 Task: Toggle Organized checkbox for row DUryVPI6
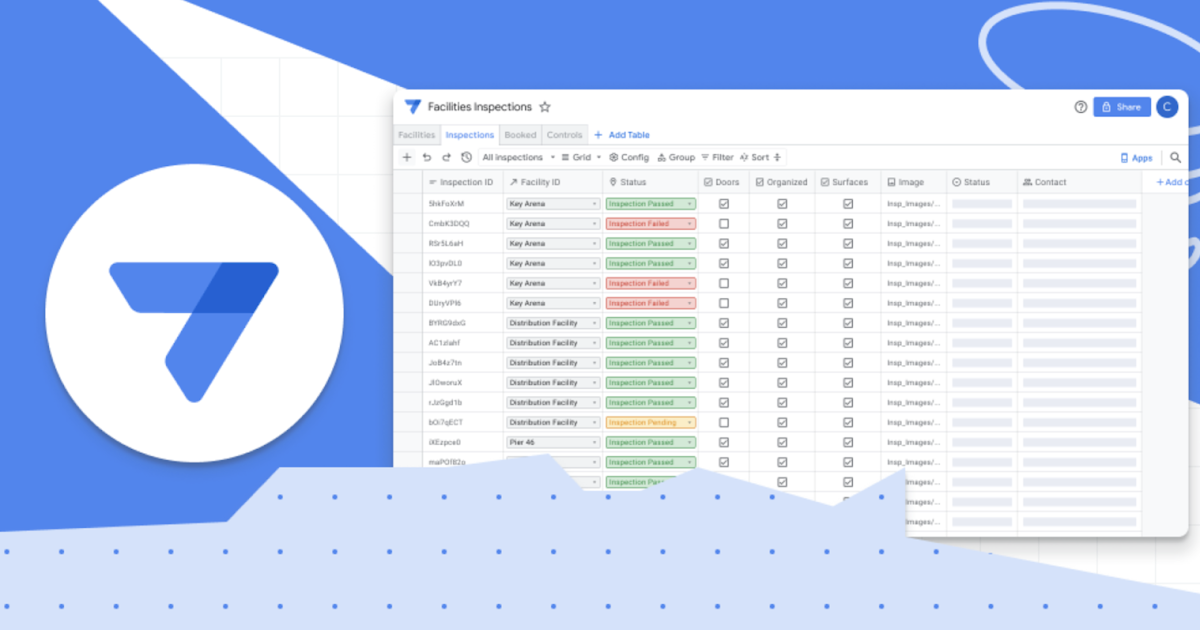[782, 303]
